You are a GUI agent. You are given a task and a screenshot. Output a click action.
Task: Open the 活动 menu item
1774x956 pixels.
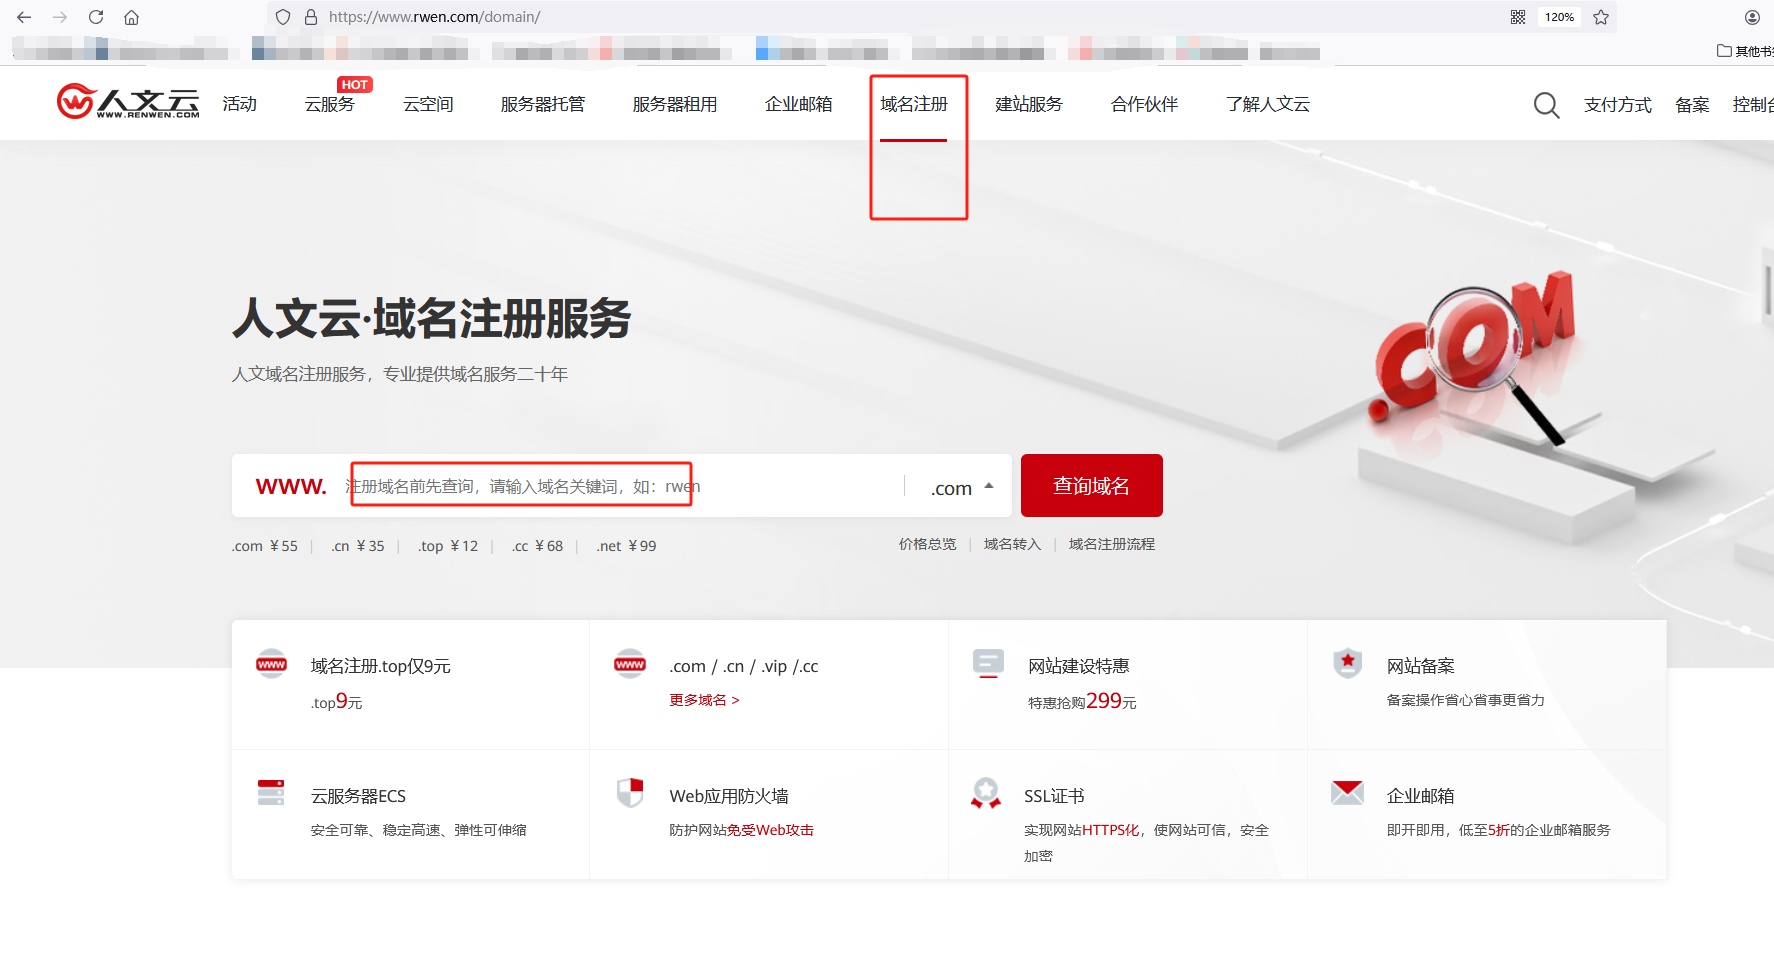point(240,104)
